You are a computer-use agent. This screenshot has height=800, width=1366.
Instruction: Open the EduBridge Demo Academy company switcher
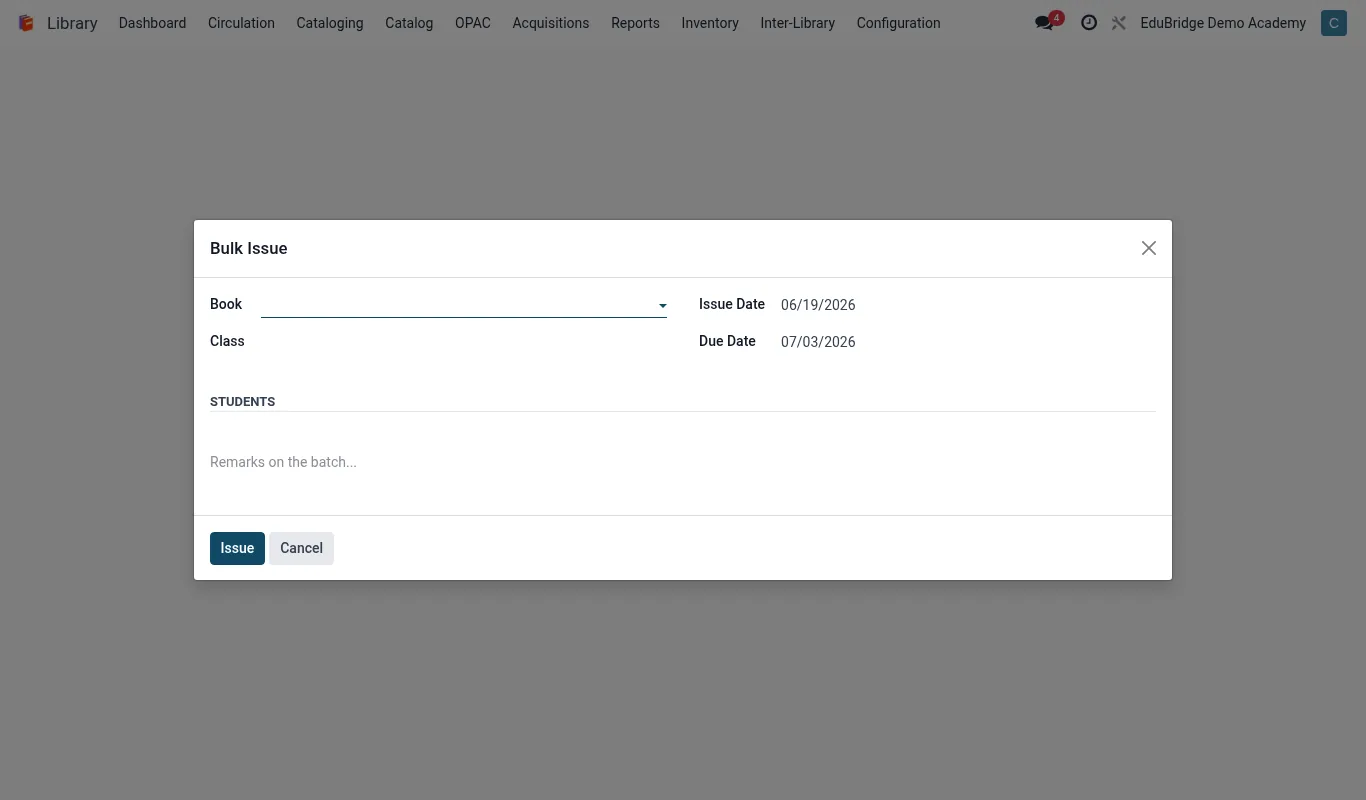(1223, 23)
